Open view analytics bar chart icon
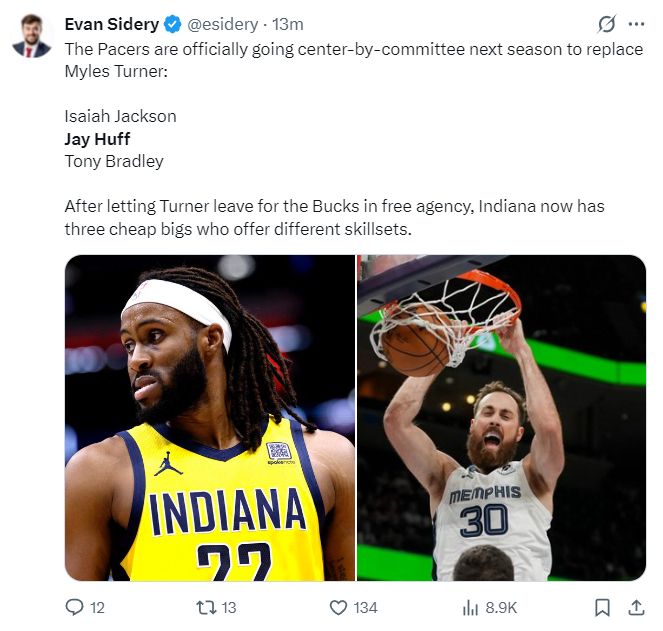This screenshot has width=663, height=631. coord(470,608)
